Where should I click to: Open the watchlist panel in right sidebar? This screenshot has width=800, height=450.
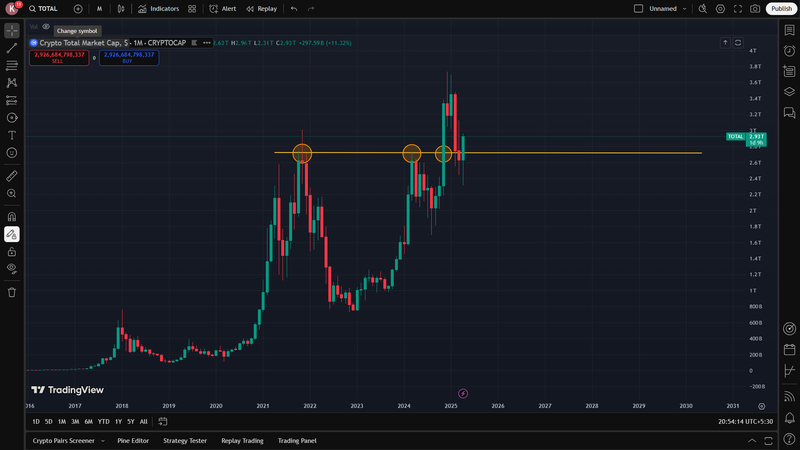click(789, 31)
